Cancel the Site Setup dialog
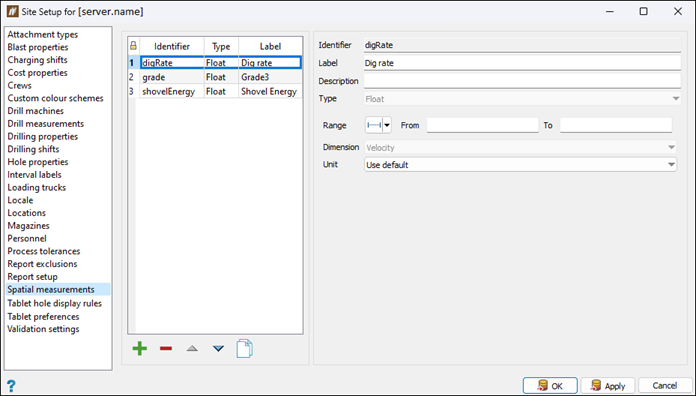The image size is (696, 396). (665, 386)
